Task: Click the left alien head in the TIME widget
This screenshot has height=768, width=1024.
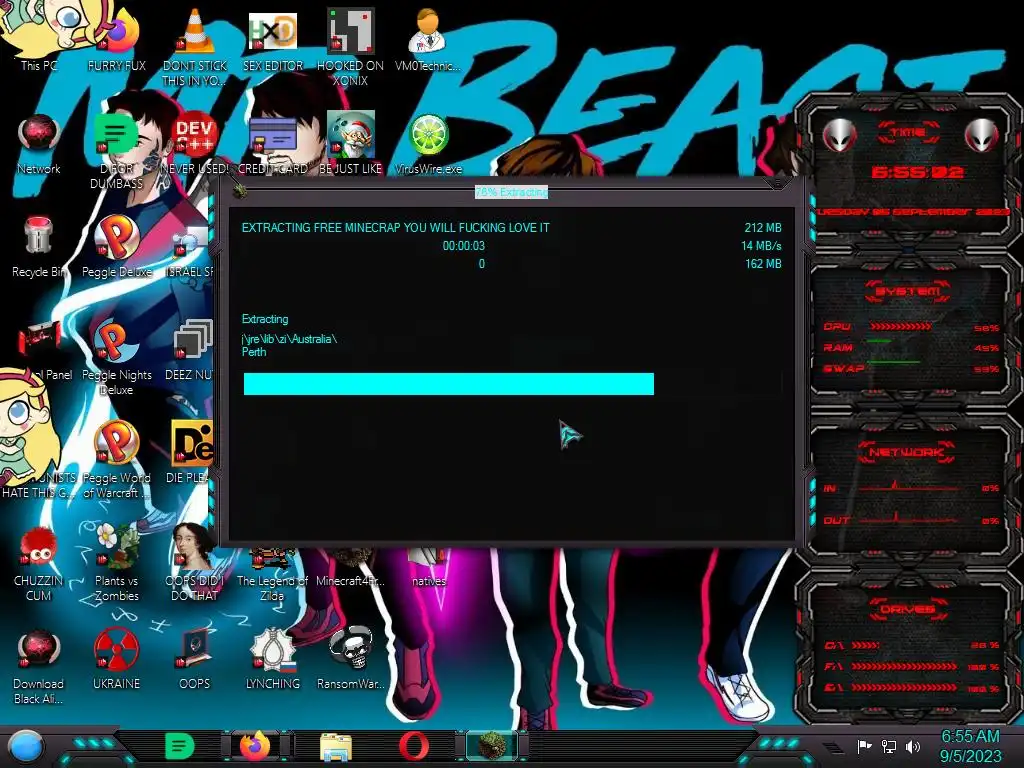Action: point(840,136)
